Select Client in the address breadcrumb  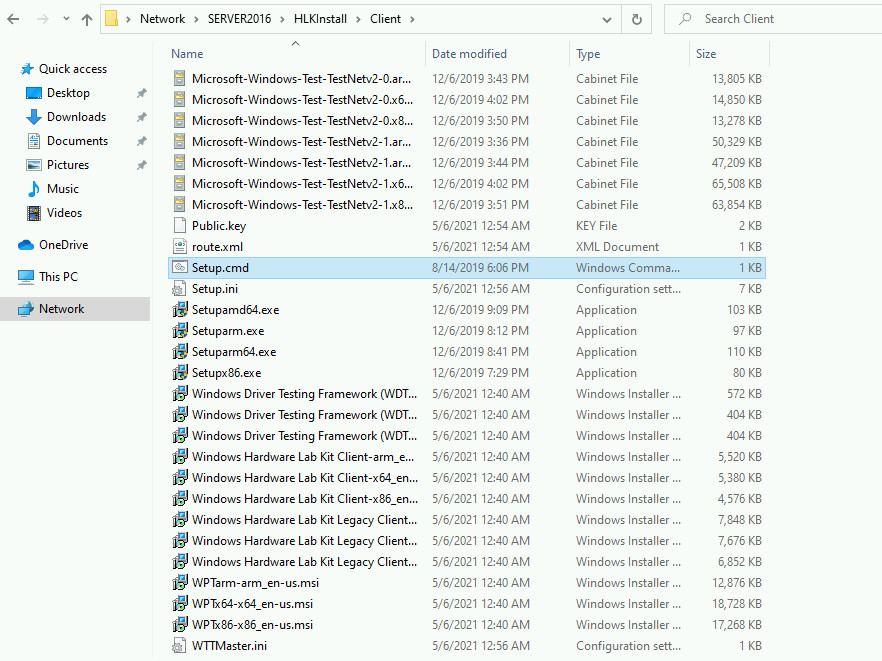[x=385, y=19]
